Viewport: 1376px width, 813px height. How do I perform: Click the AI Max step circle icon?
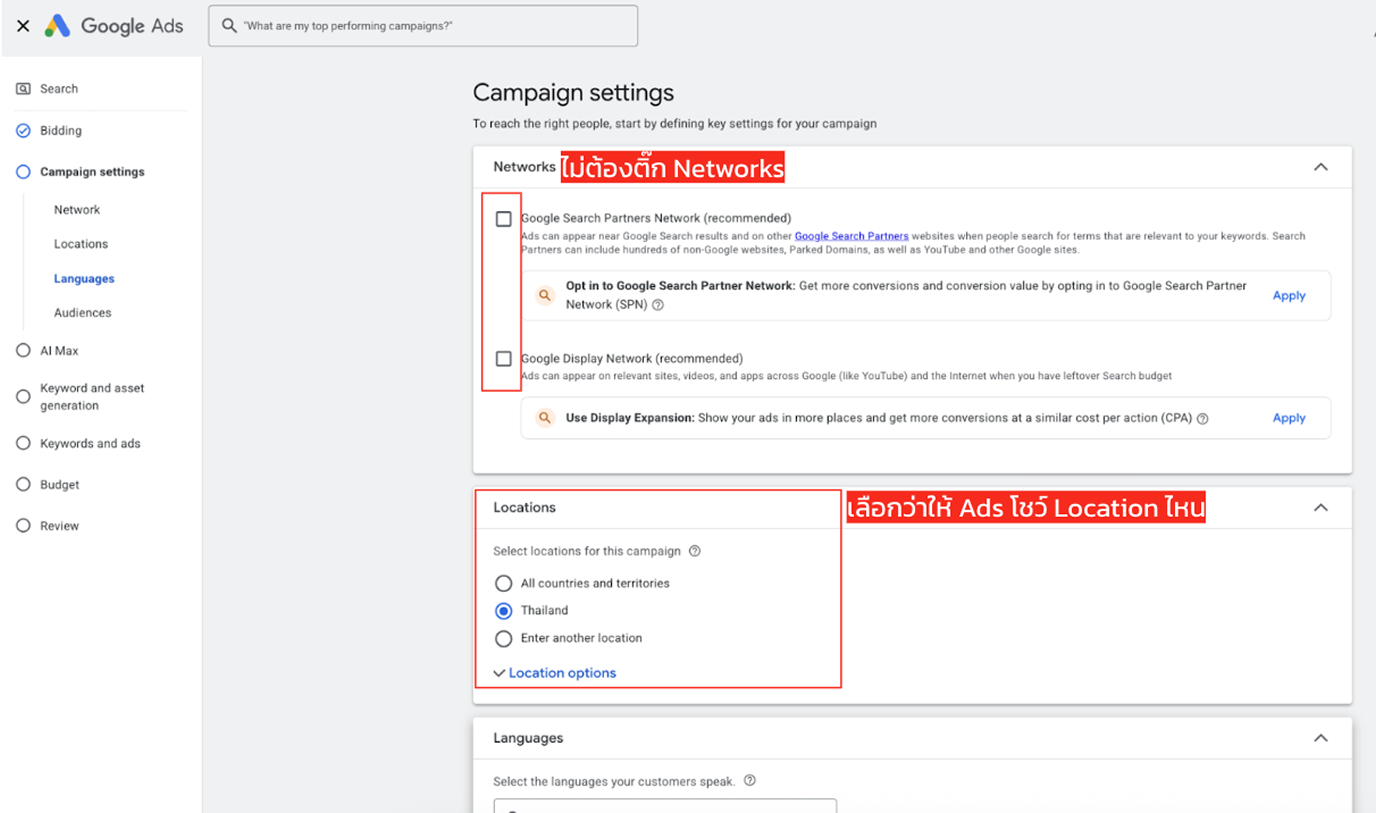coord(23,351)
